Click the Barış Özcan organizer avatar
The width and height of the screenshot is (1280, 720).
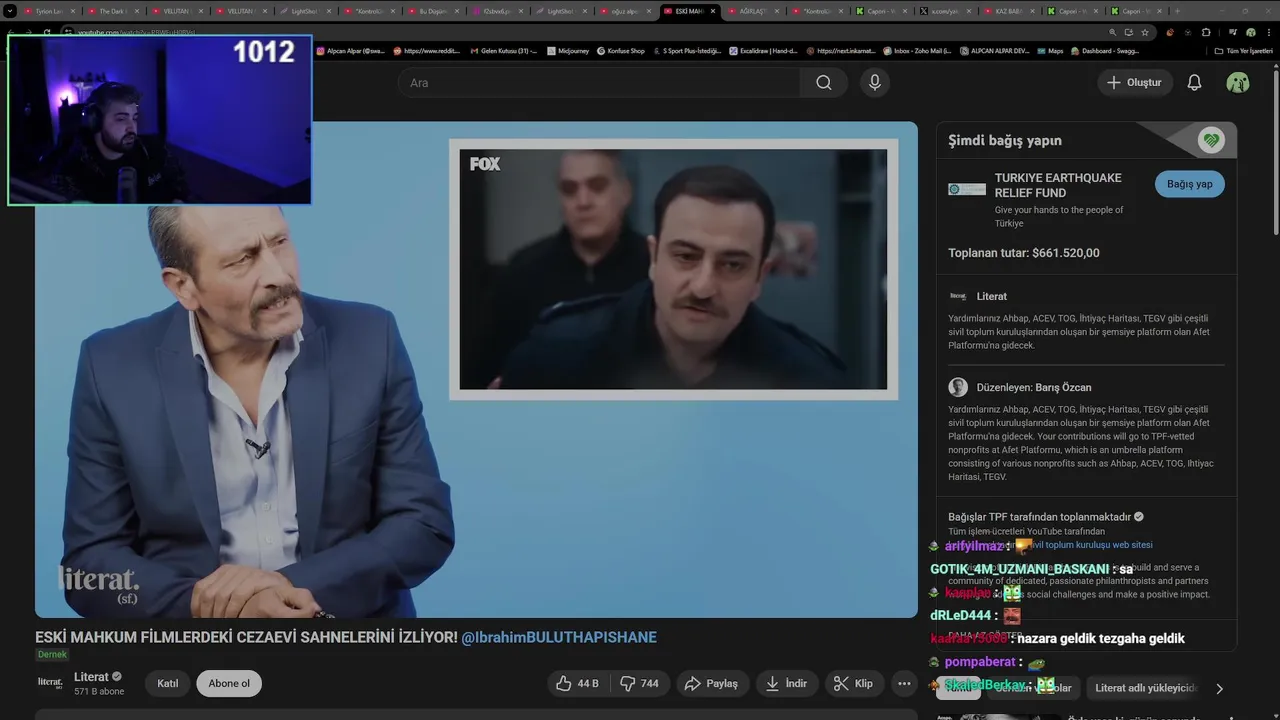click(x=958, y=387)
